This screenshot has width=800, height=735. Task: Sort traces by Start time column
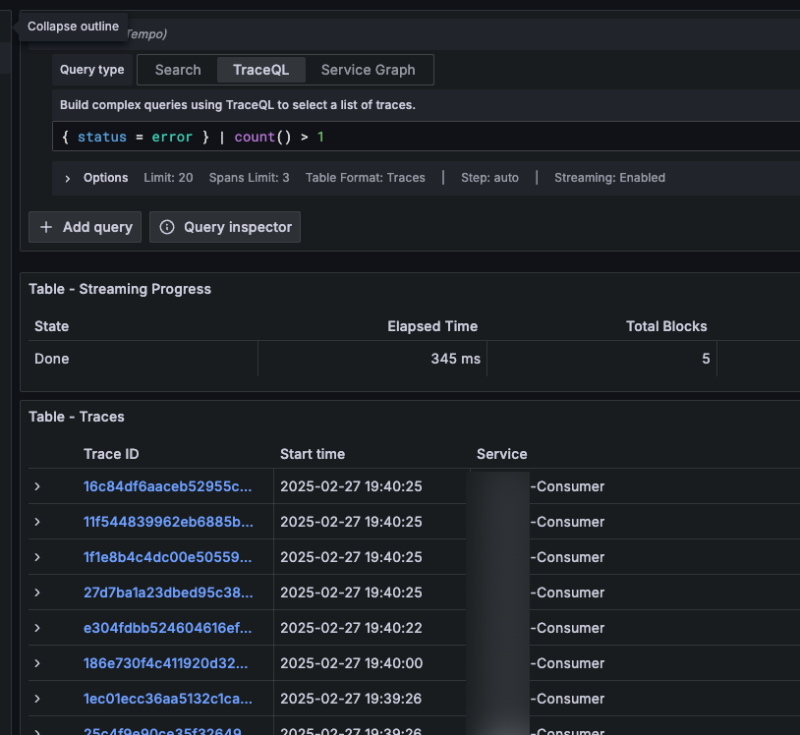click(312, 454)
